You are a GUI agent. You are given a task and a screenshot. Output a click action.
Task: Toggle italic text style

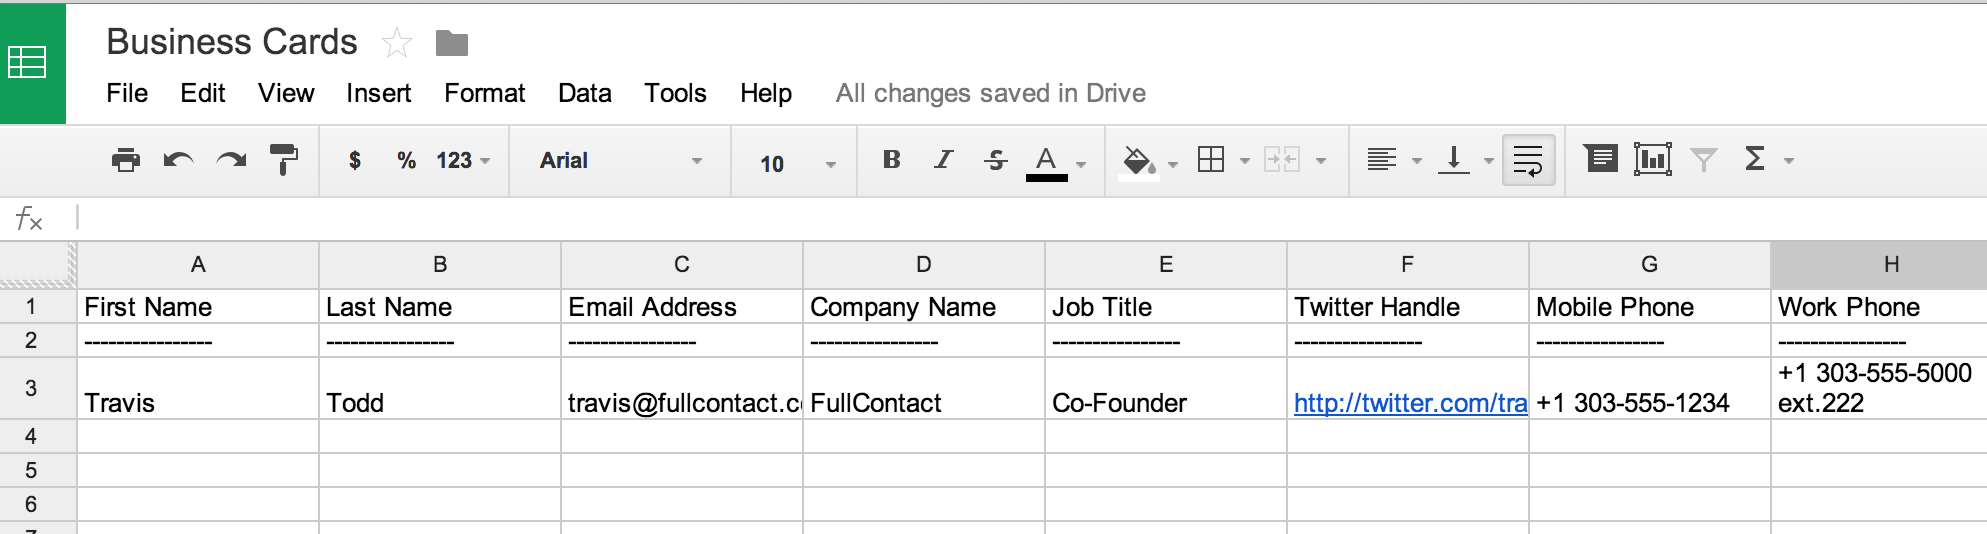943,160
